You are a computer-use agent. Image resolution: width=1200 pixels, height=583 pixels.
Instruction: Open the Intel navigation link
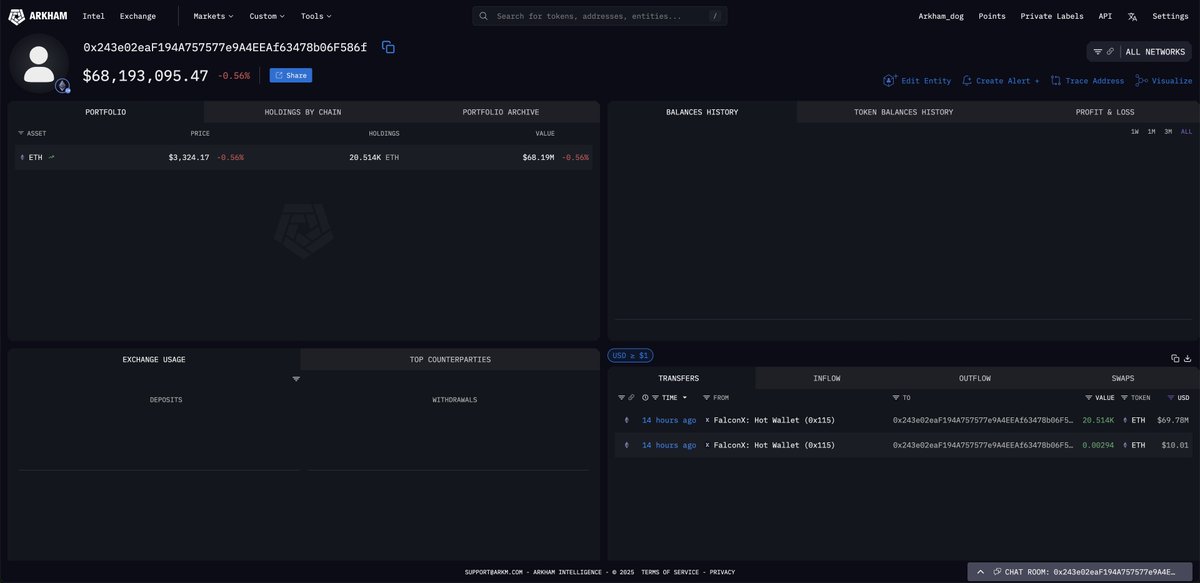pos(93,16)
